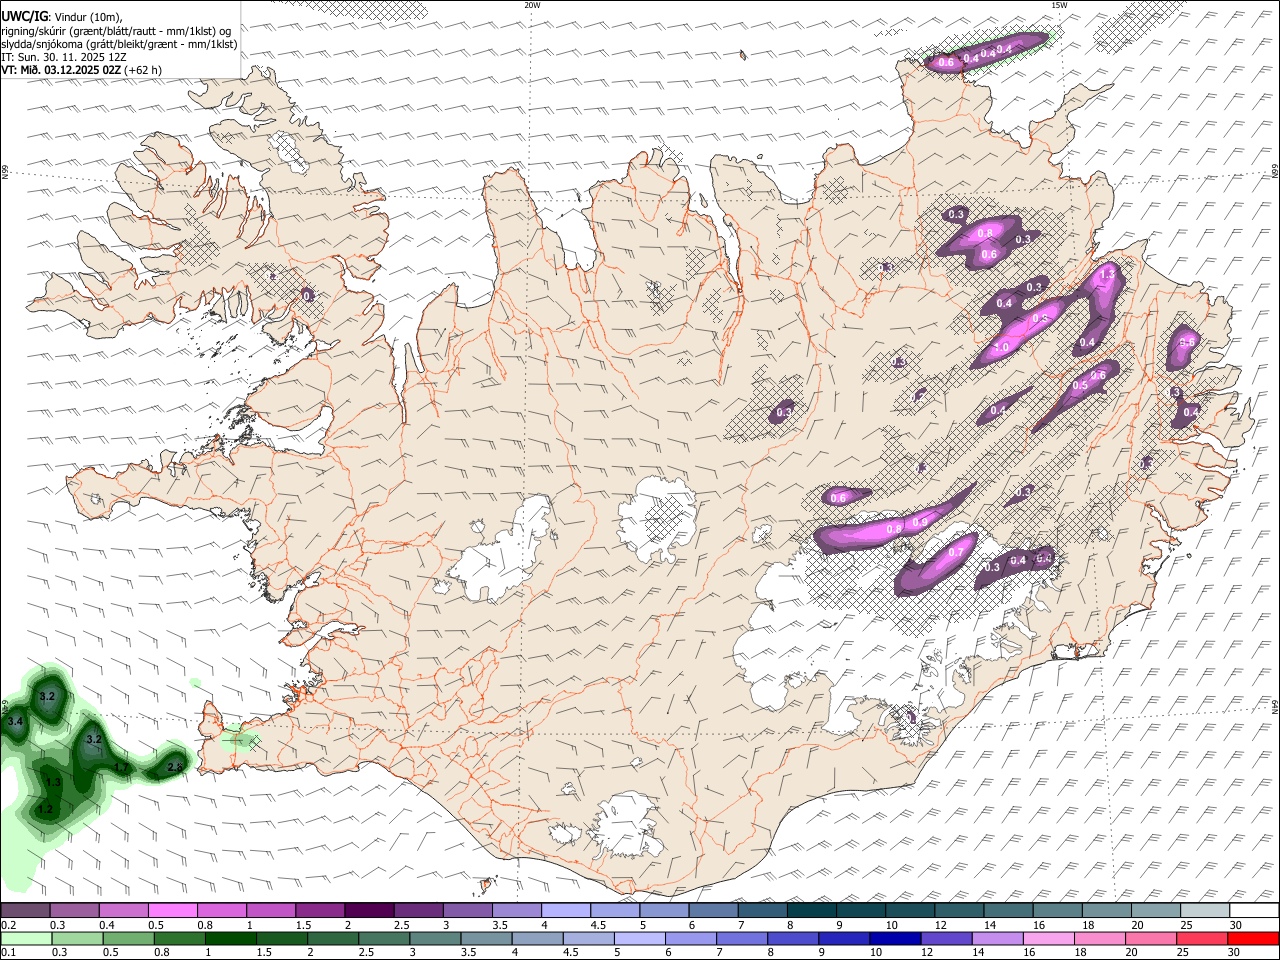Click the 1.2 rain value in green cell
Viewport: 1280px width, 960px height.
[x=45, y=808]
